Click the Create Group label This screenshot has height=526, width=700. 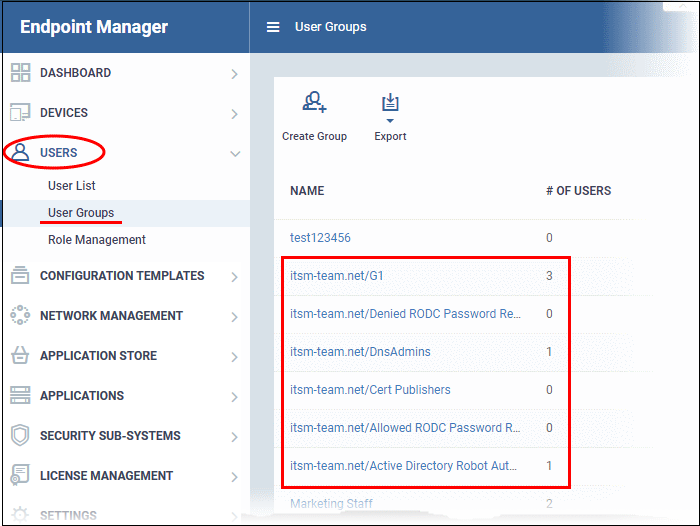tap(314, 136)
